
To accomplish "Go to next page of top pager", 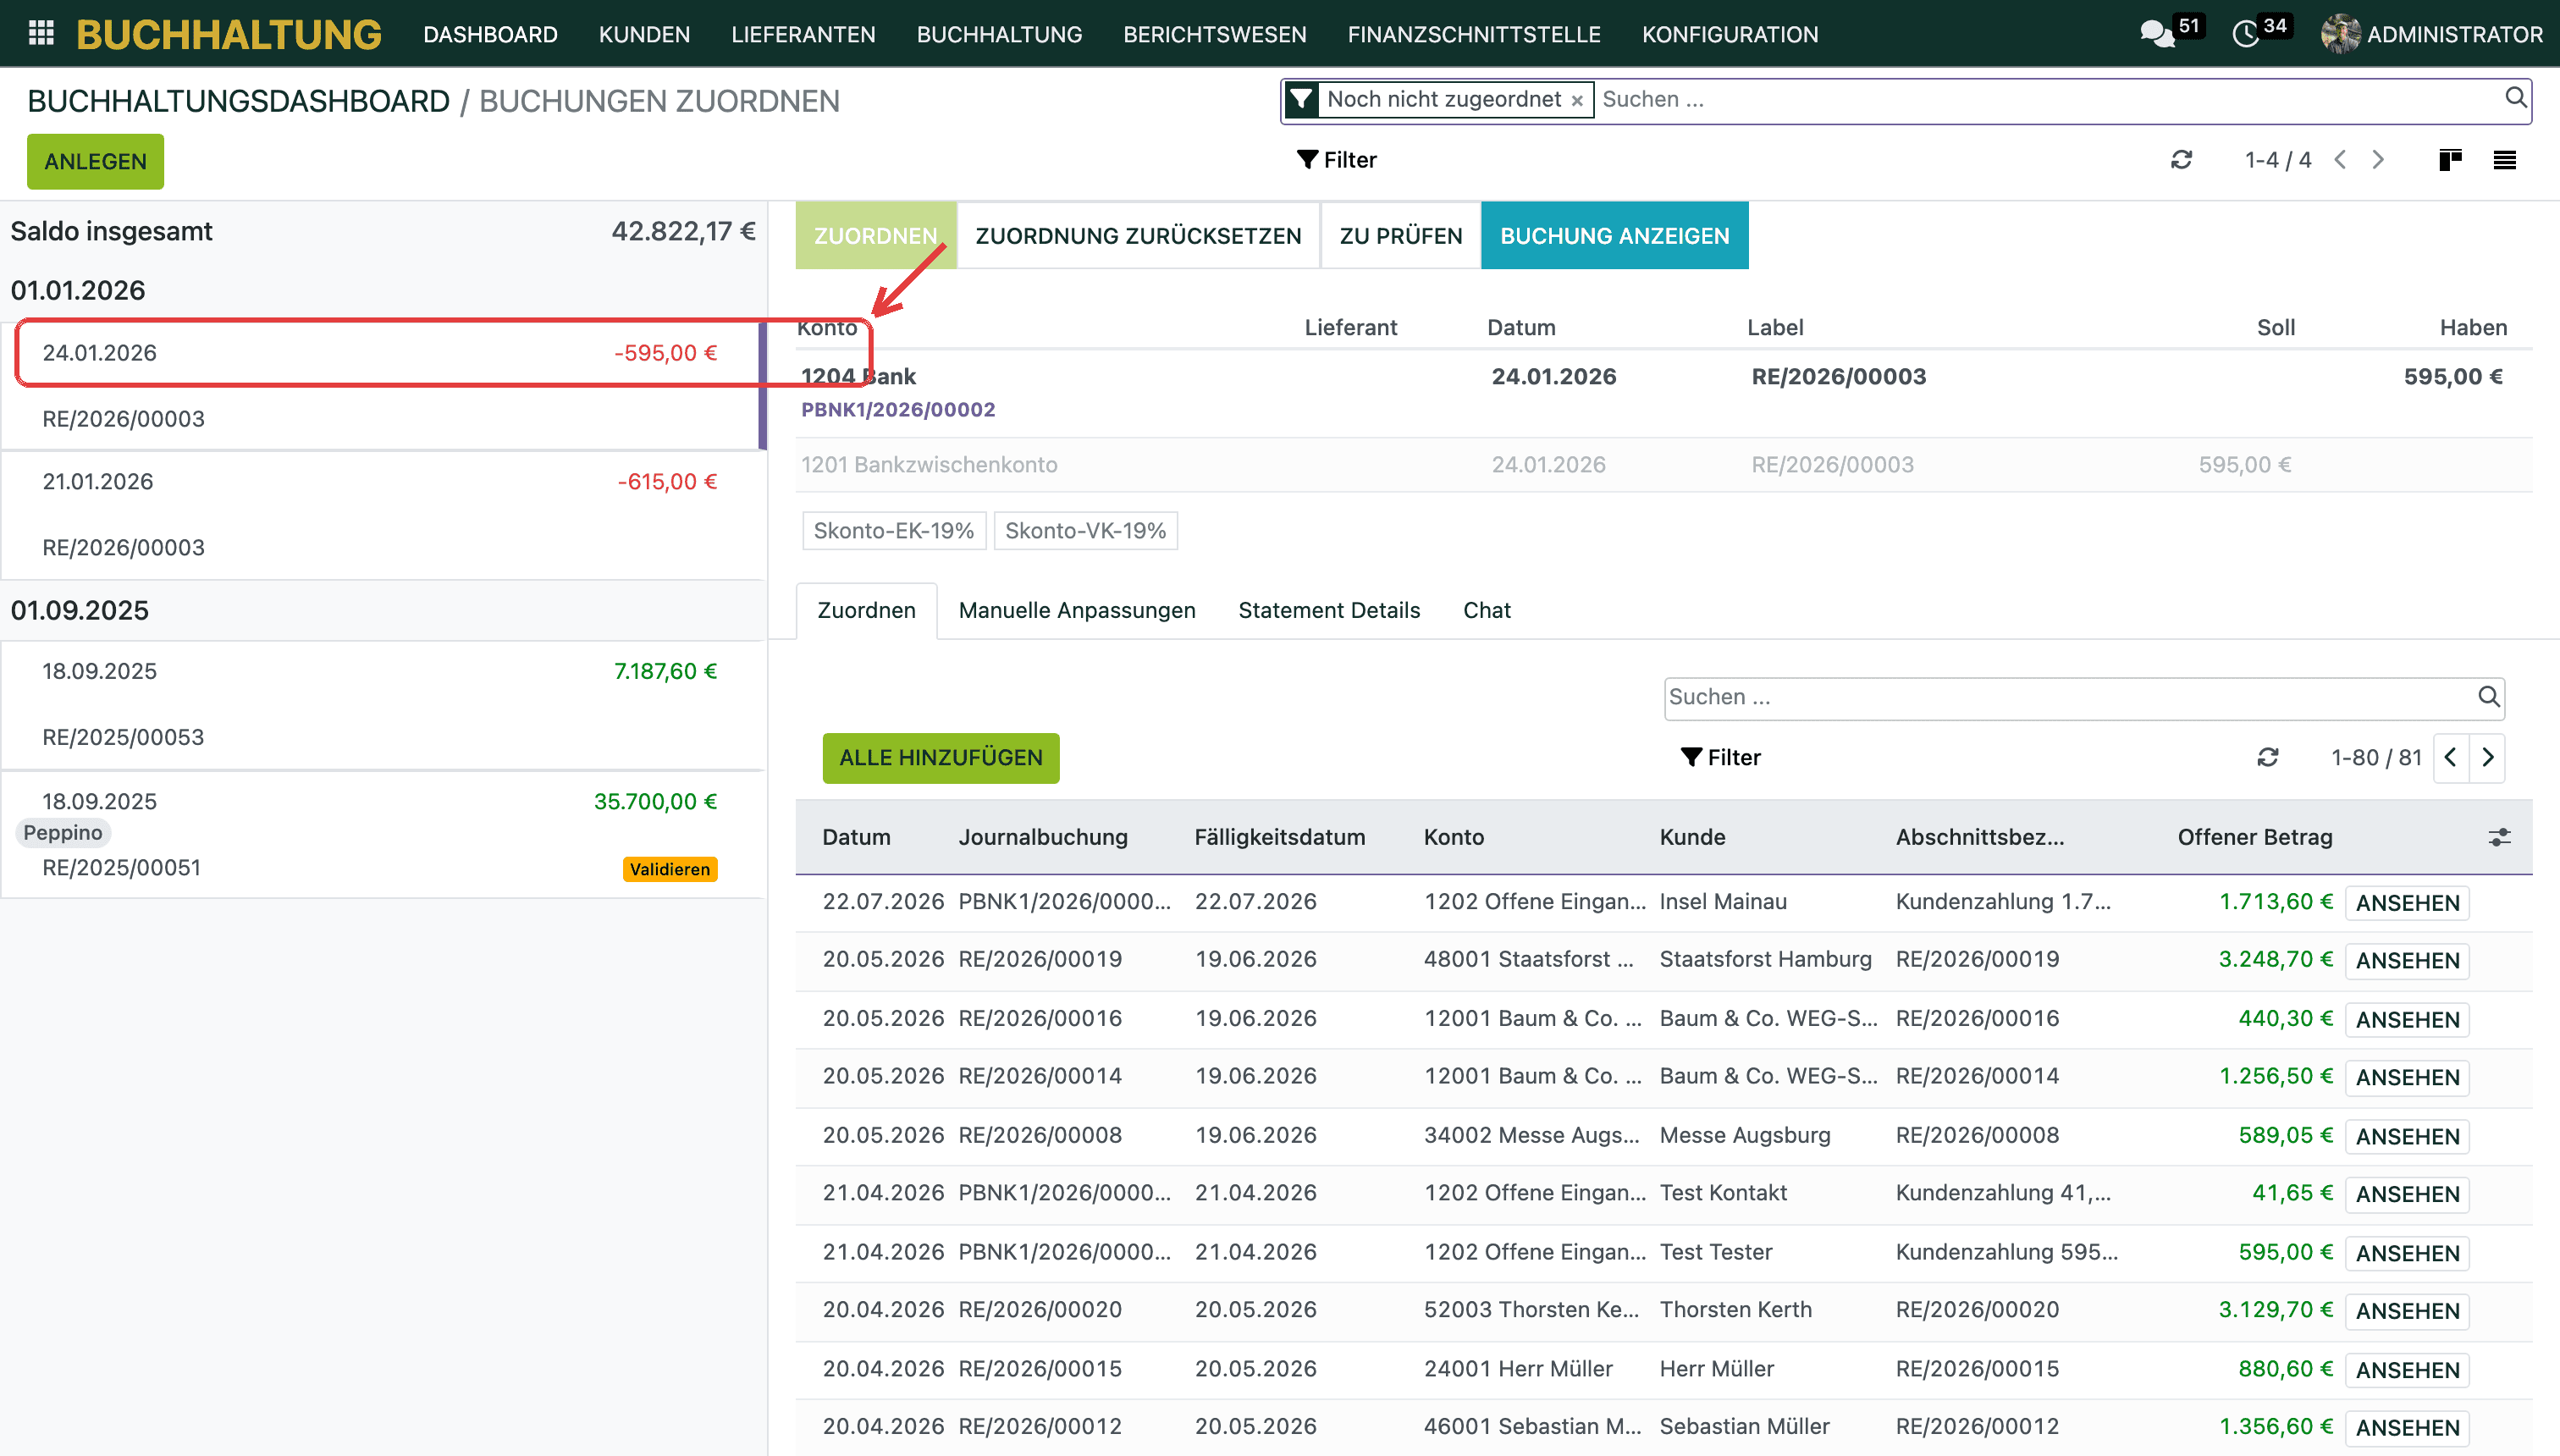I will tap(2378, 160).
